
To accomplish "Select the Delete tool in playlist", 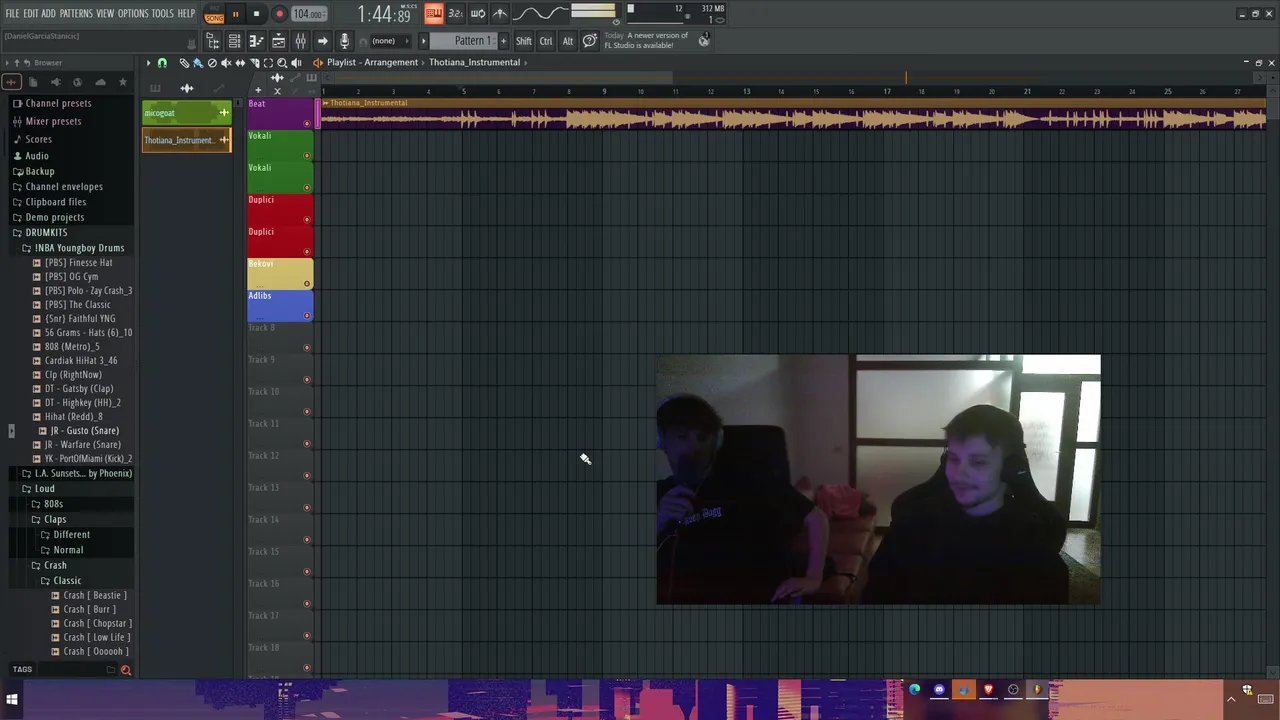I will (x=212, y=63).
